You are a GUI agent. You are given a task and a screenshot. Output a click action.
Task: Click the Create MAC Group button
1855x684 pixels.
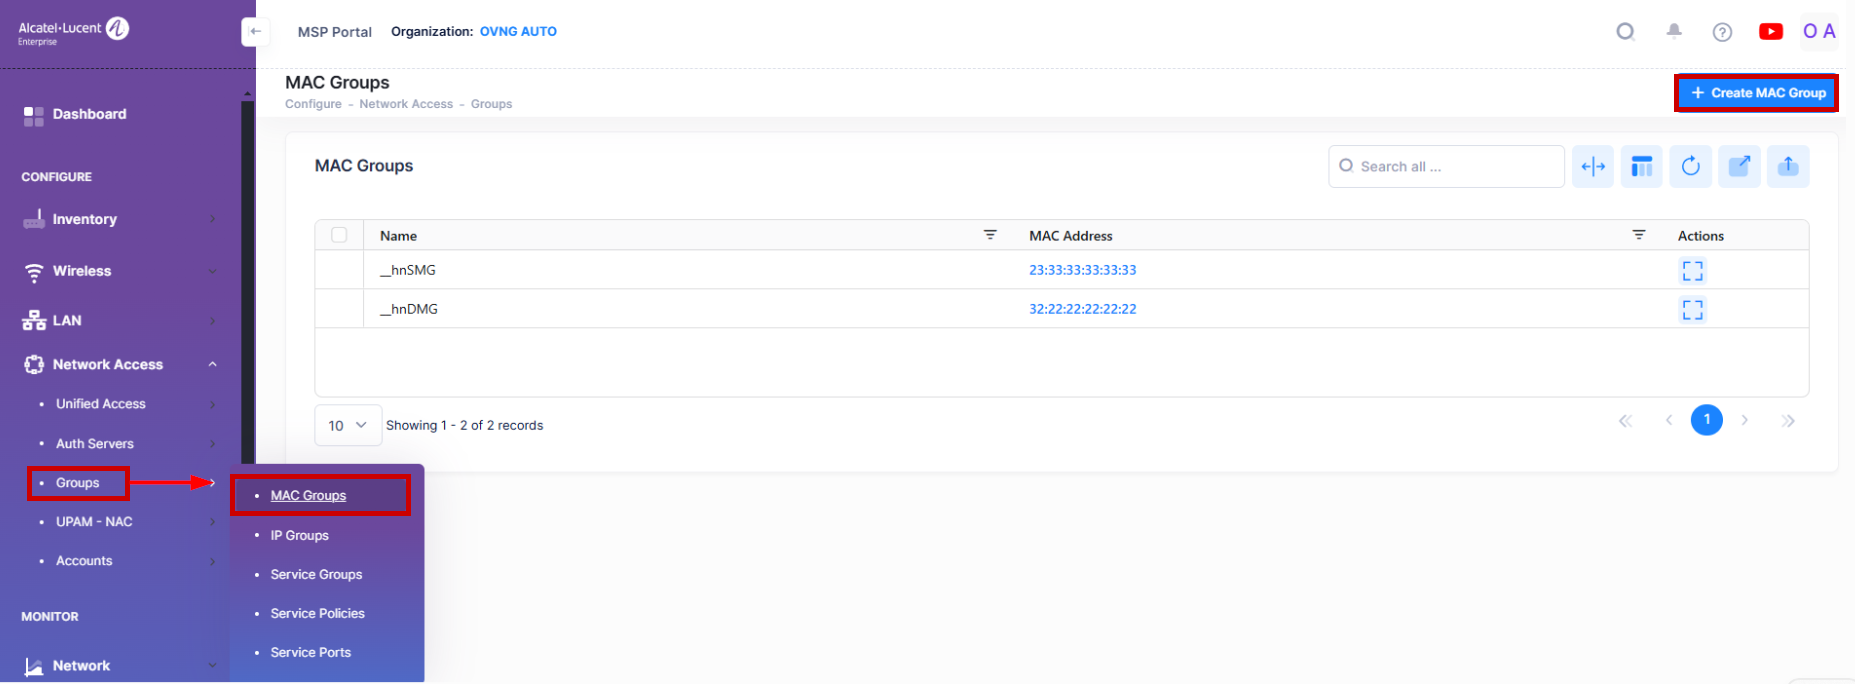click(x=1757, y=93)
